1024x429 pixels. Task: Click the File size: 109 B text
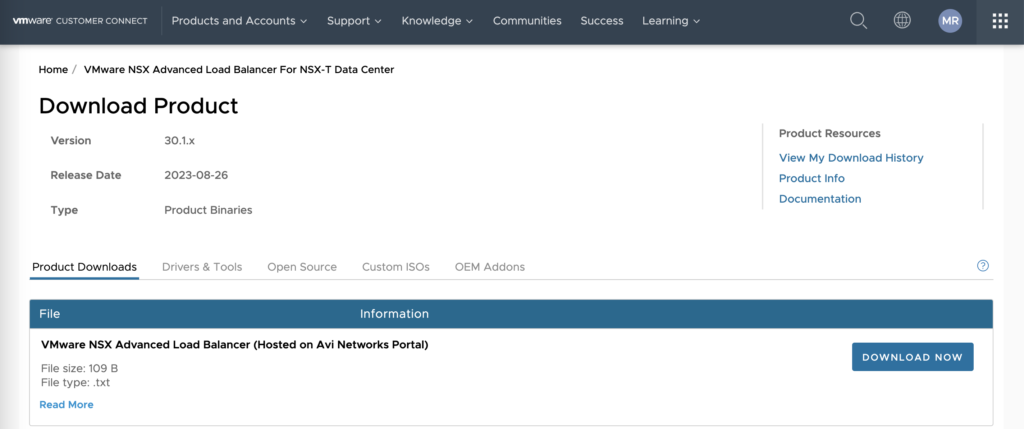[79, 368]
